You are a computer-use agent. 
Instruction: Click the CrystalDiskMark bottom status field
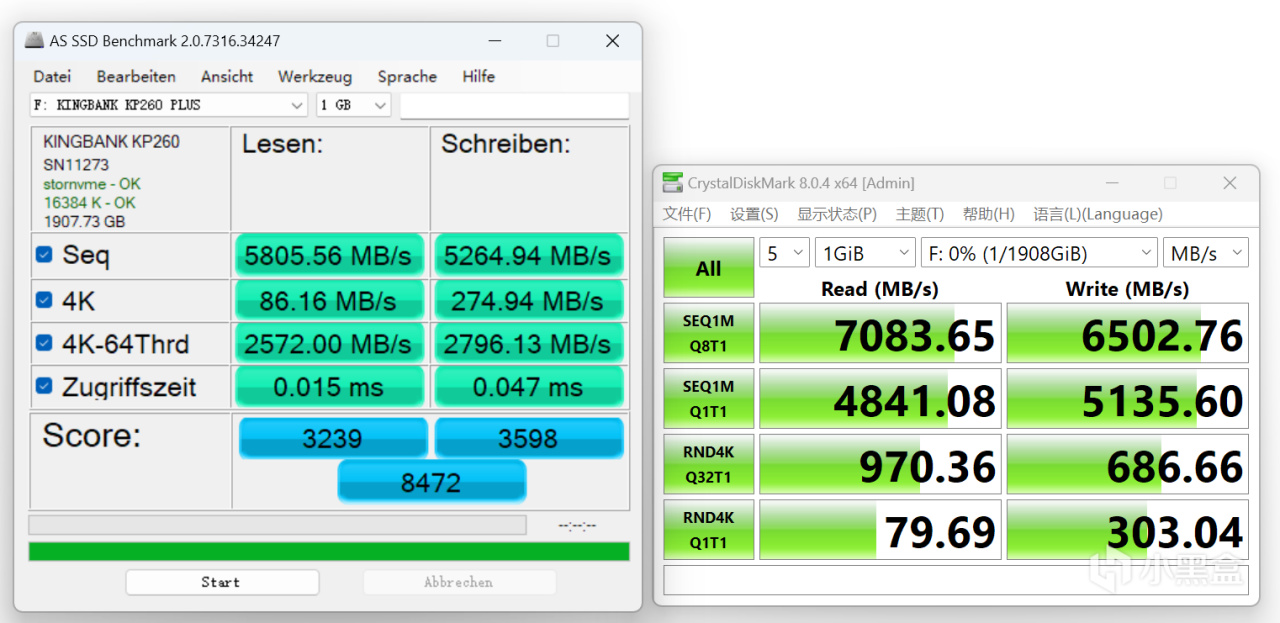956,580
